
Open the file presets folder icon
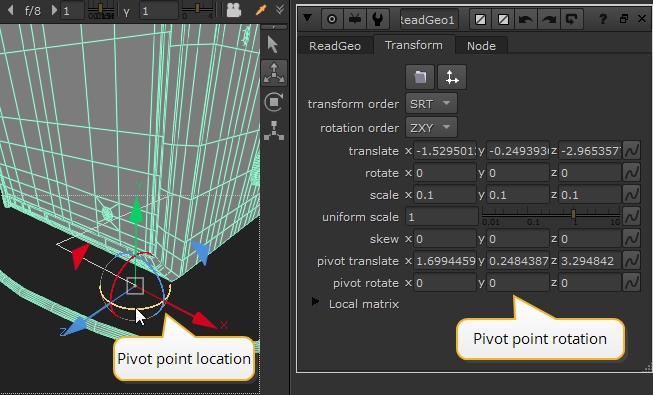click(420, 77)
